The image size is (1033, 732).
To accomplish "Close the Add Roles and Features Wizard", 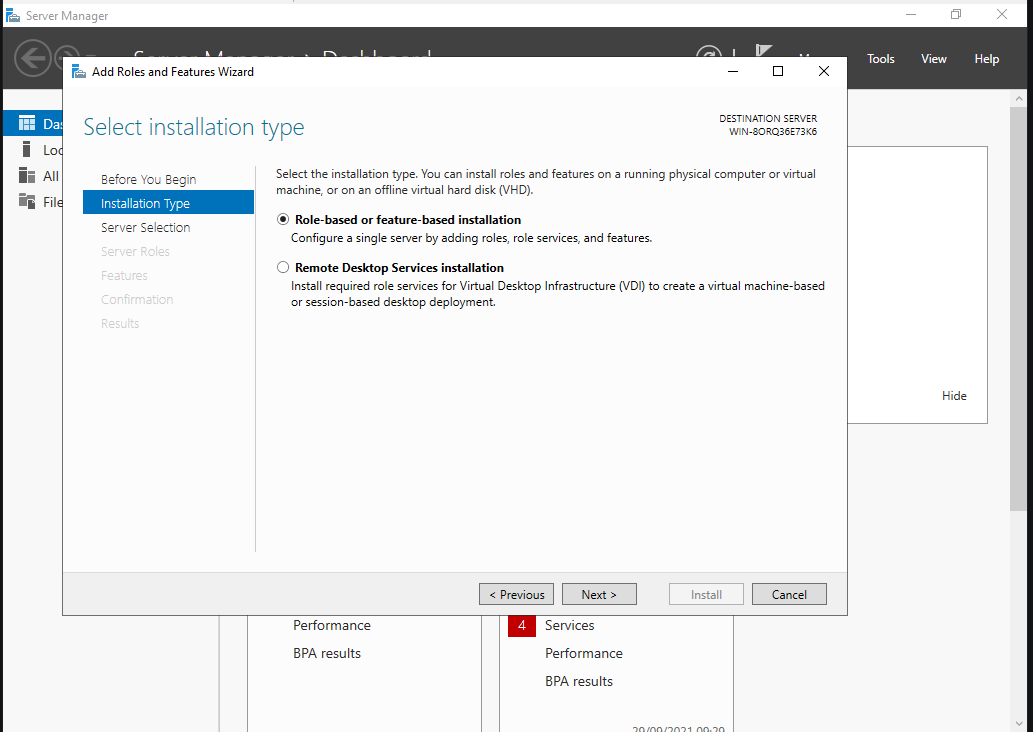I will pyautogui.click(x=824, y=71).
